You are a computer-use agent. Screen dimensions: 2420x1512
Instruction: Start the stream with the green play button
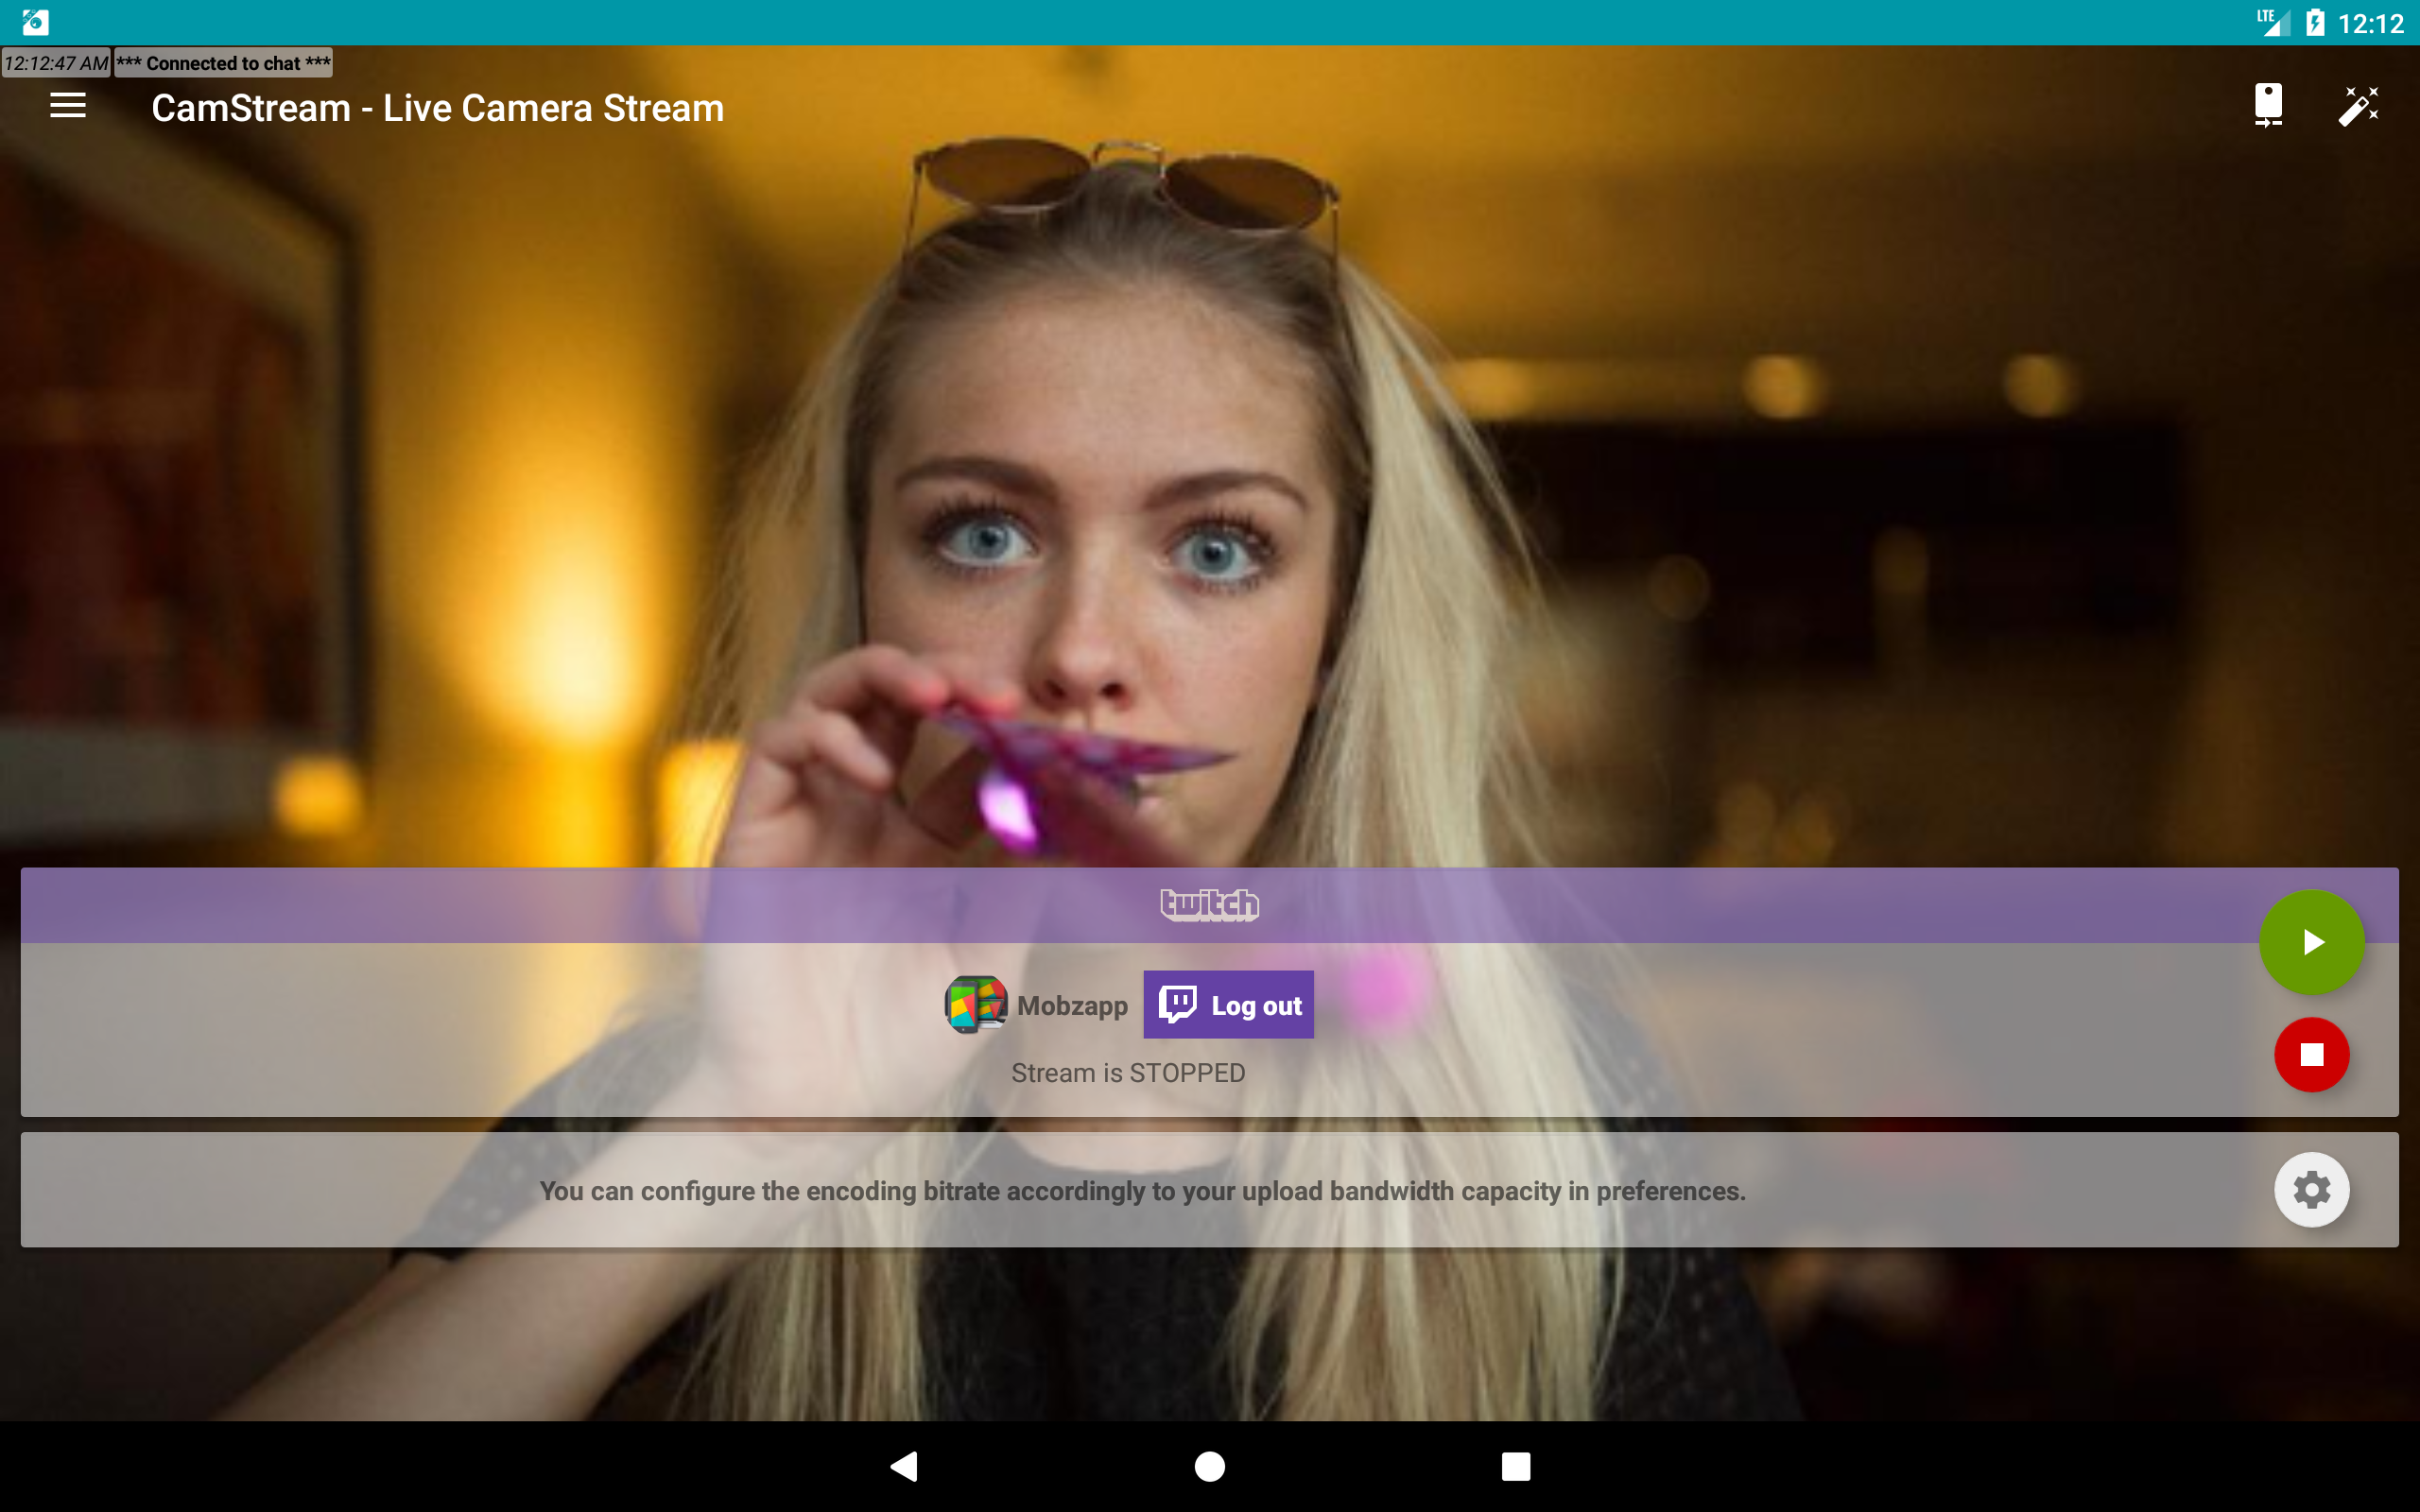pos(2311,942)
